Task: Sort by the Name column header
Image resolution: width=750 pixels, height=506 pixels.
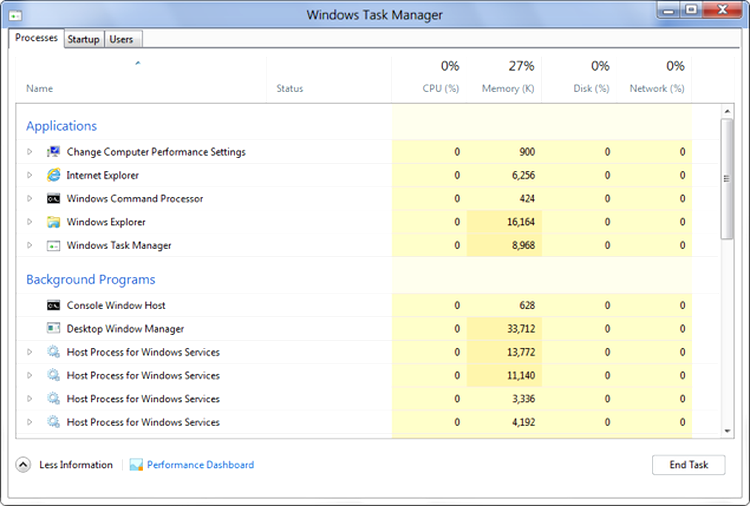Action: 40,88
